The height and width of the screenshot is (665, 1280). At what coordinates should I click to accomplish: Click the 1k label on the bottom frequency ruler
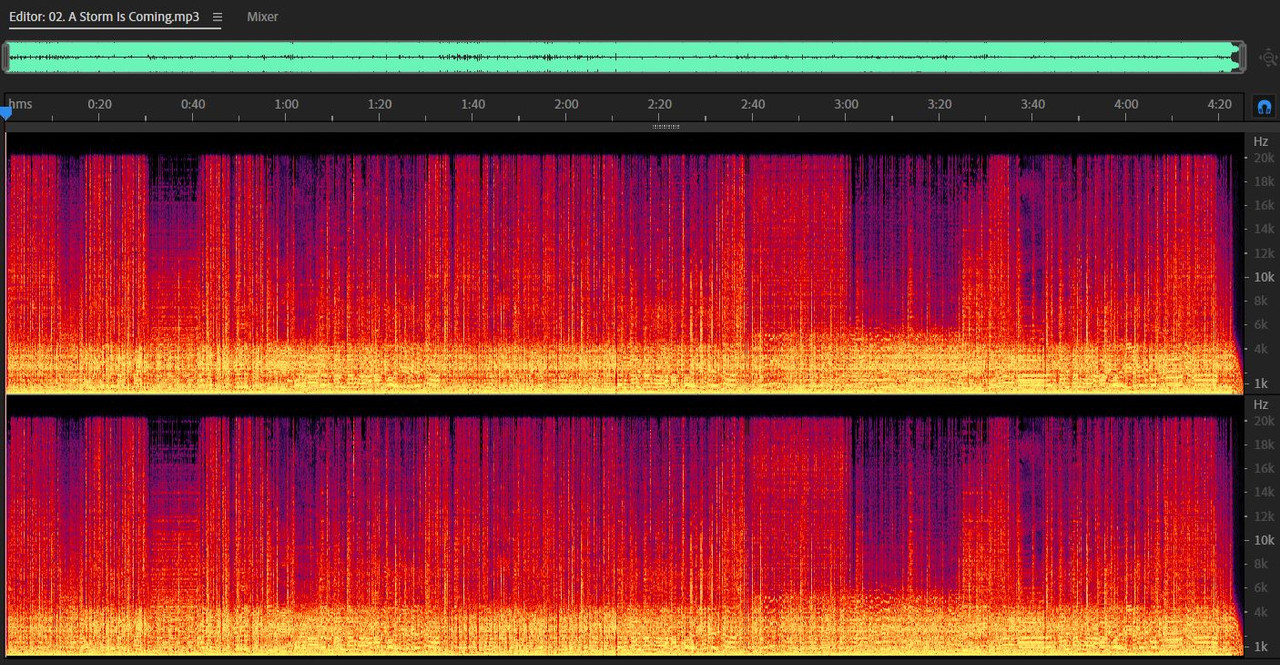(1261, 647)
